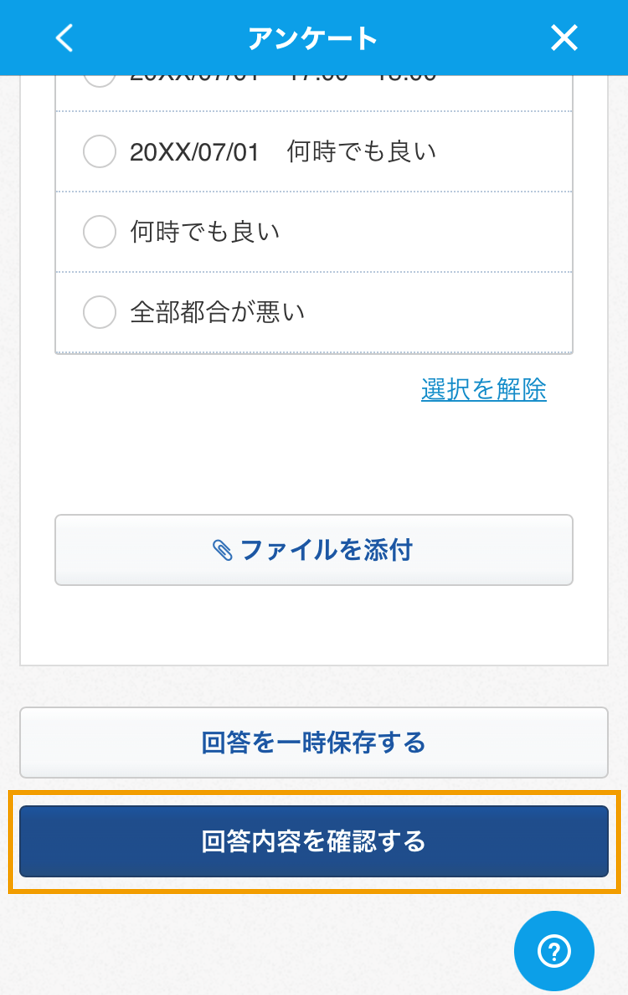Save temporarily with 回答を一時保存する

(x=314, y=742)
